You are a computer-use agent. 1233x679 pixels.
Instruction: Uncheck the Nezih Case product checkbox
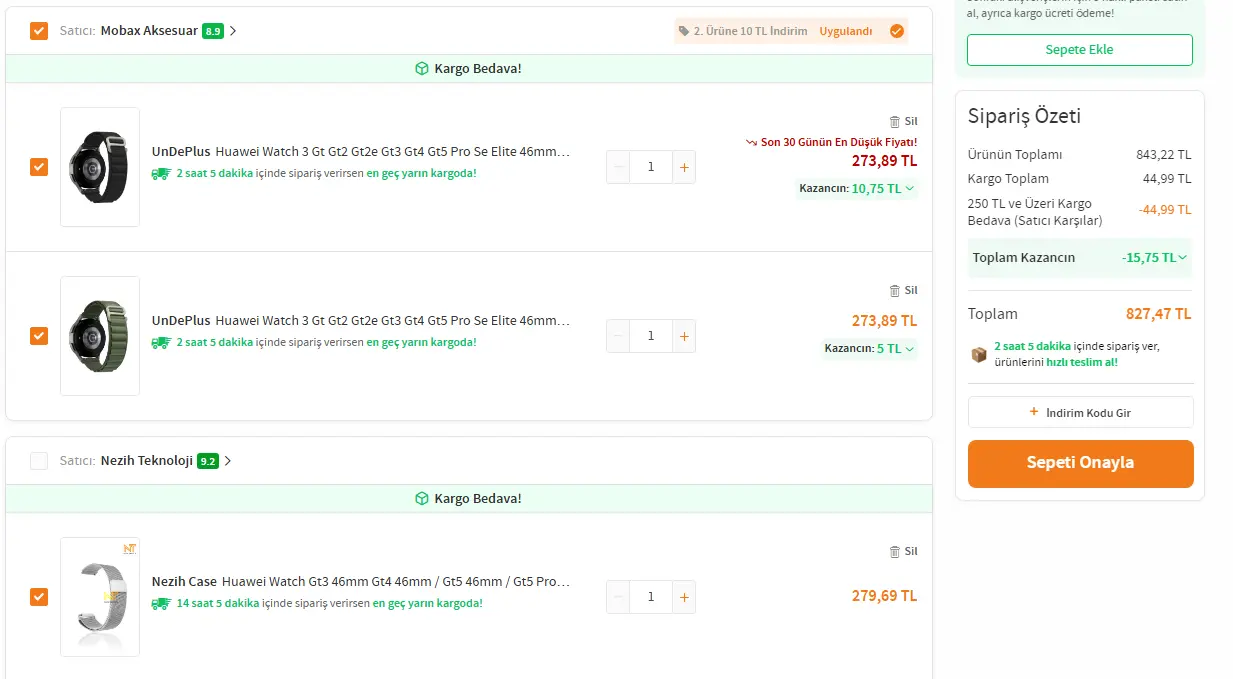pos(39,597)
